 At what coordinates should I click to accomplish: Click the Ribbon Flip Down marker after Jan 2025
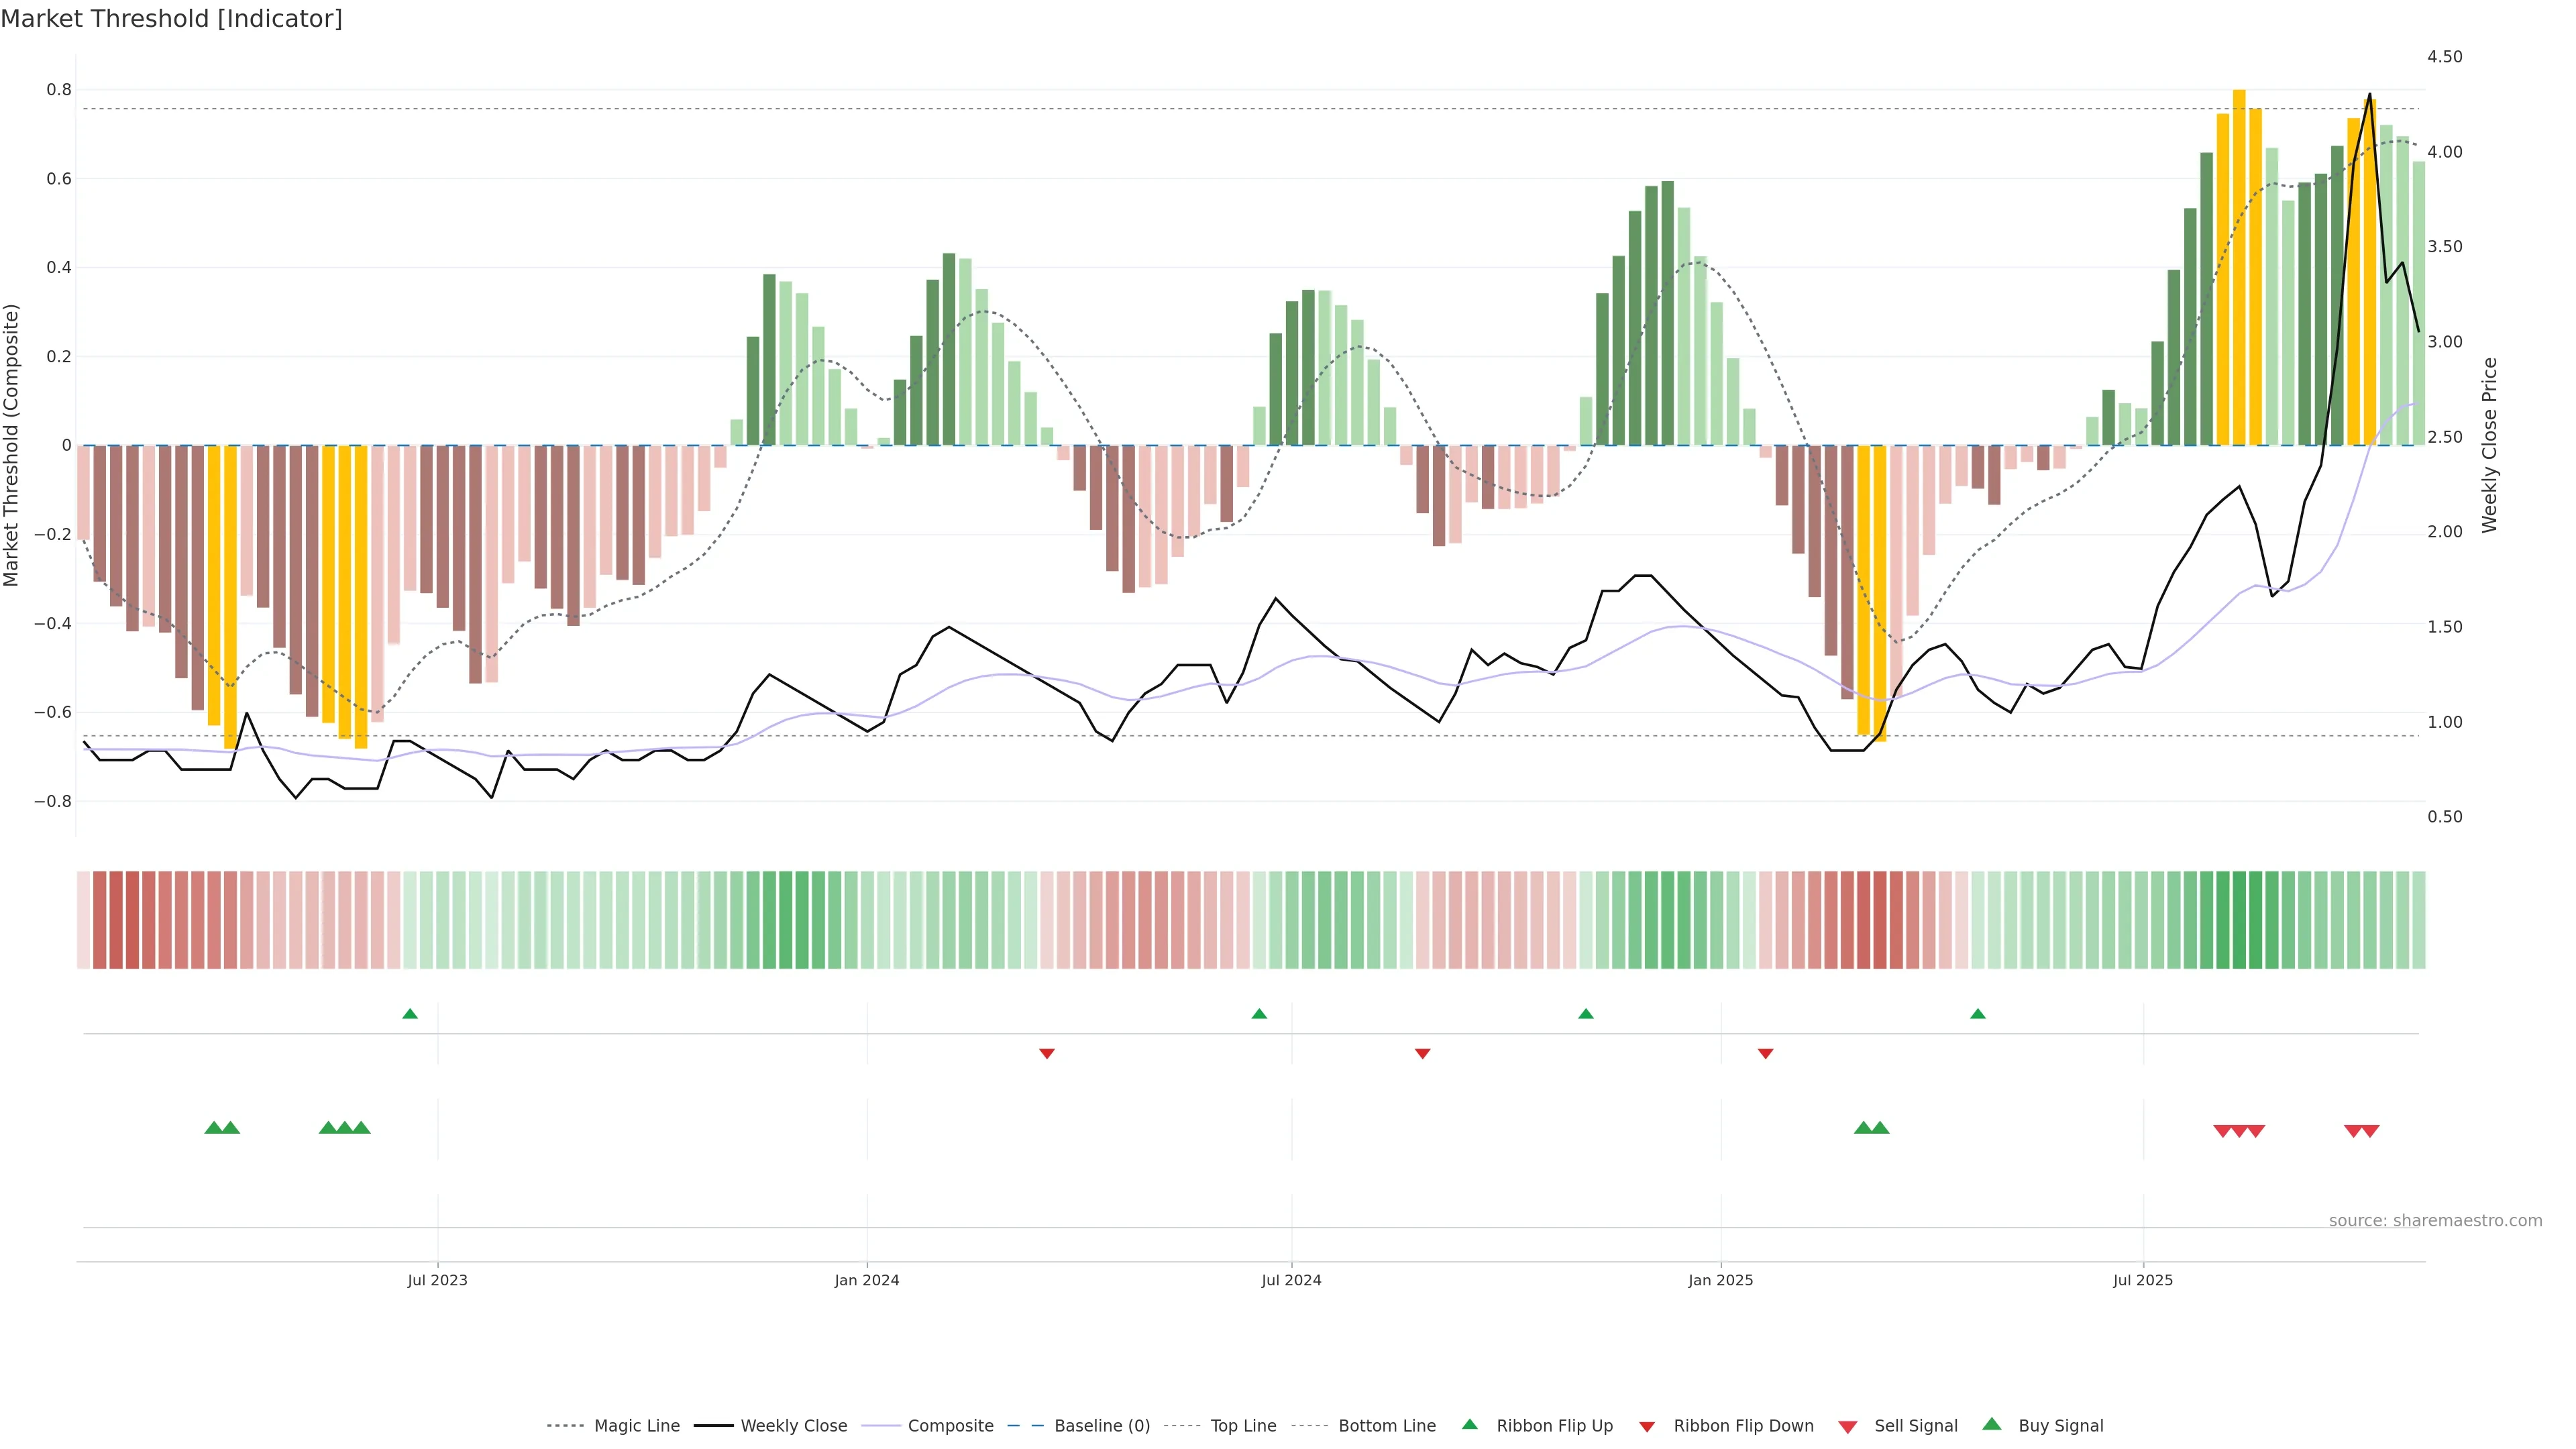pyautogui.click(x=1766, y=1053)
